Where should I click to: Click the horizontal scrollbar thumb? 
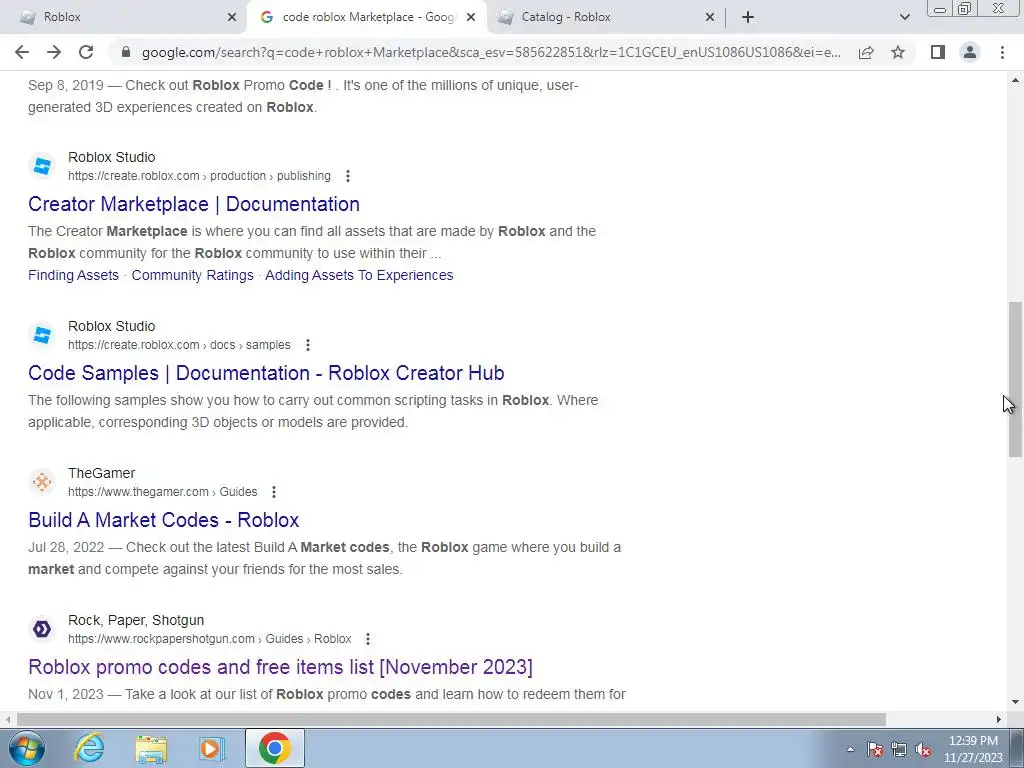[x=451, y=719]
